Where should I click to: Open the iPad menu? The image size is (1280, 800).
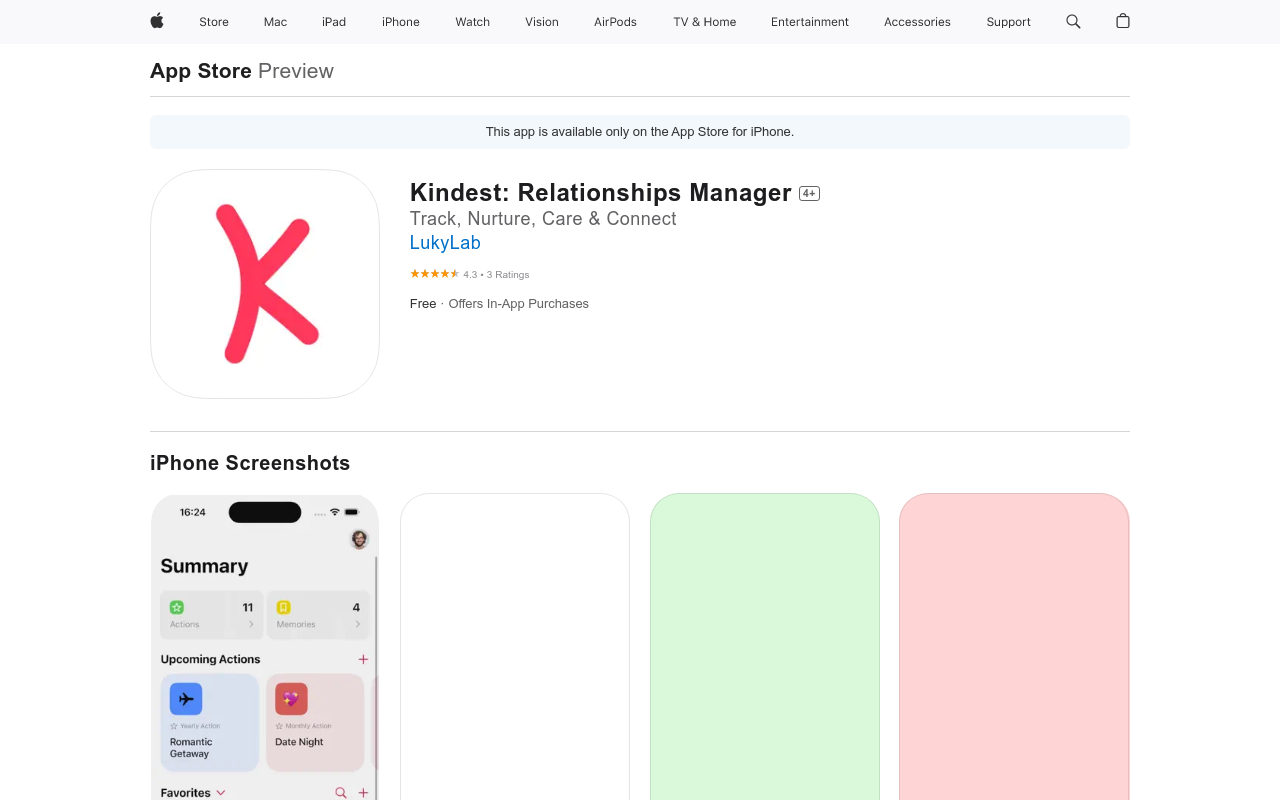click(334, 22)
